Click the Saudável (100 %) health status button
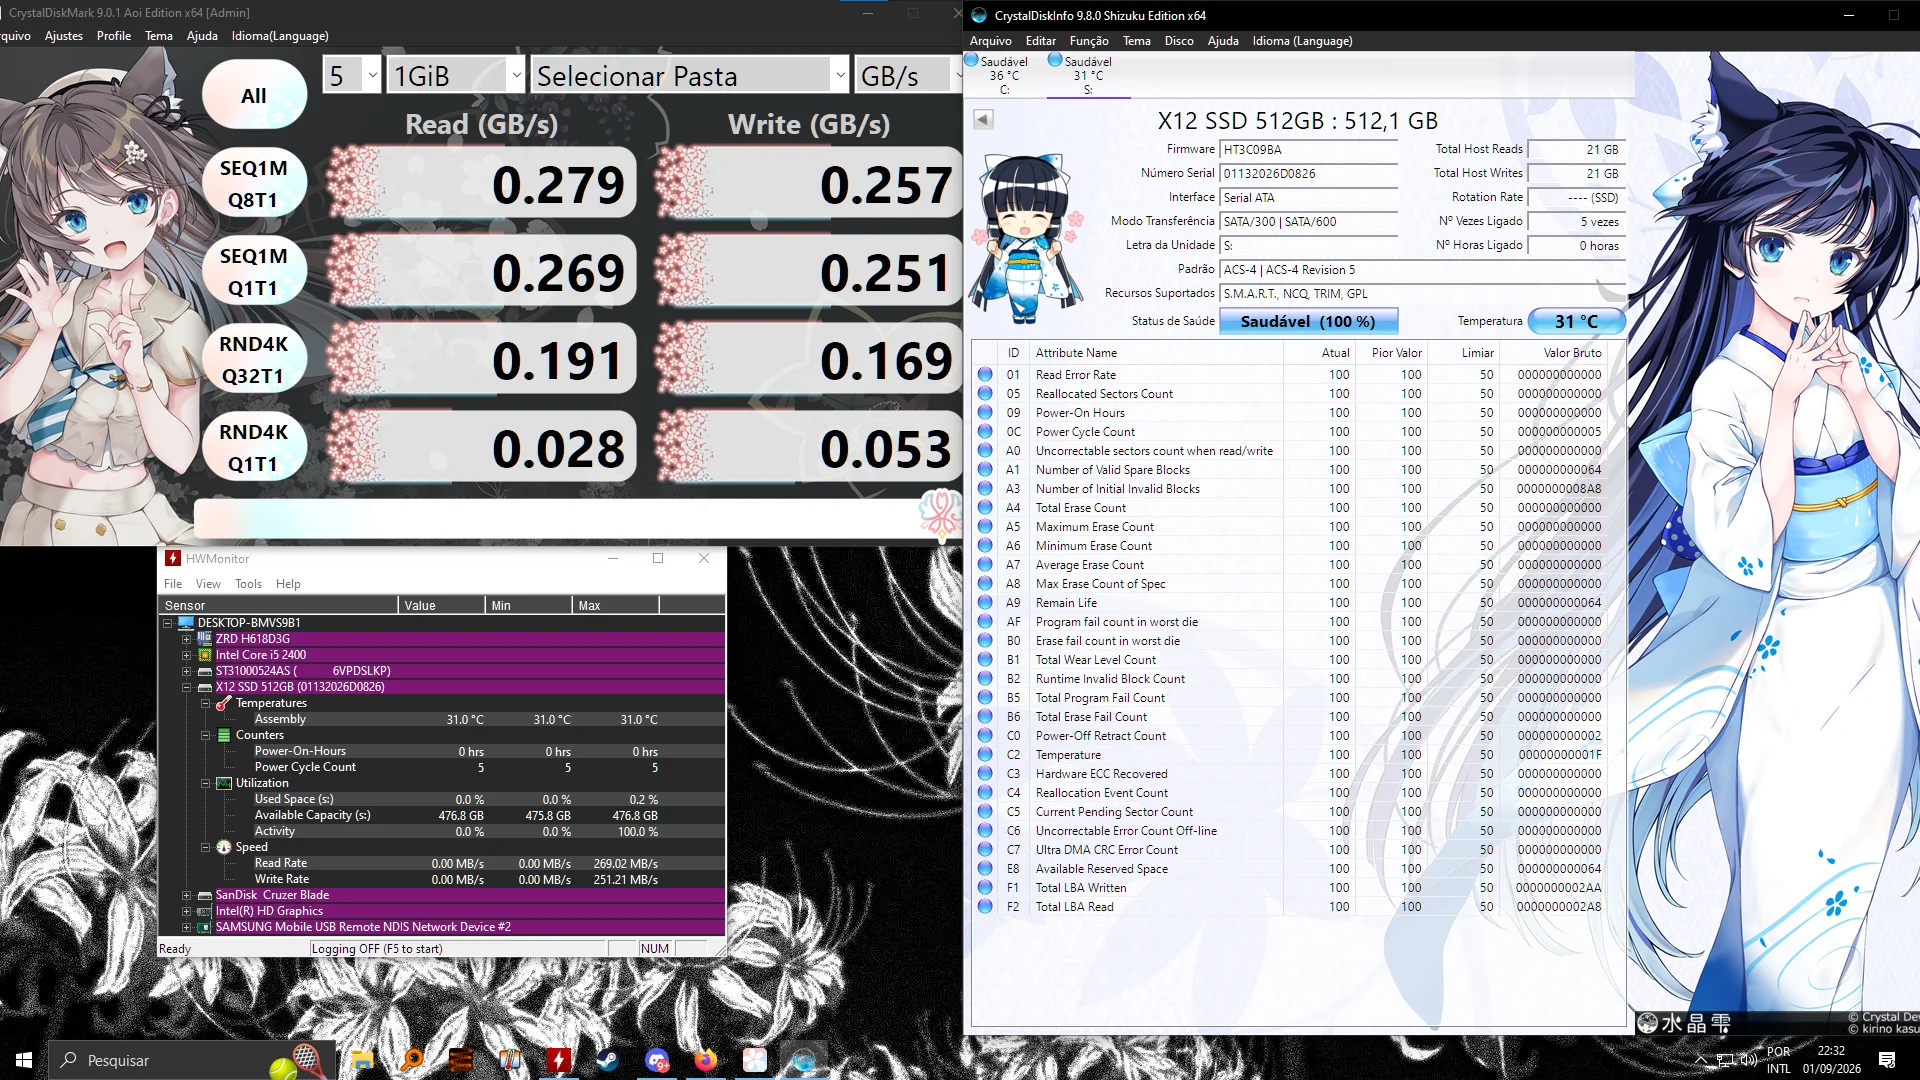 1308,321
